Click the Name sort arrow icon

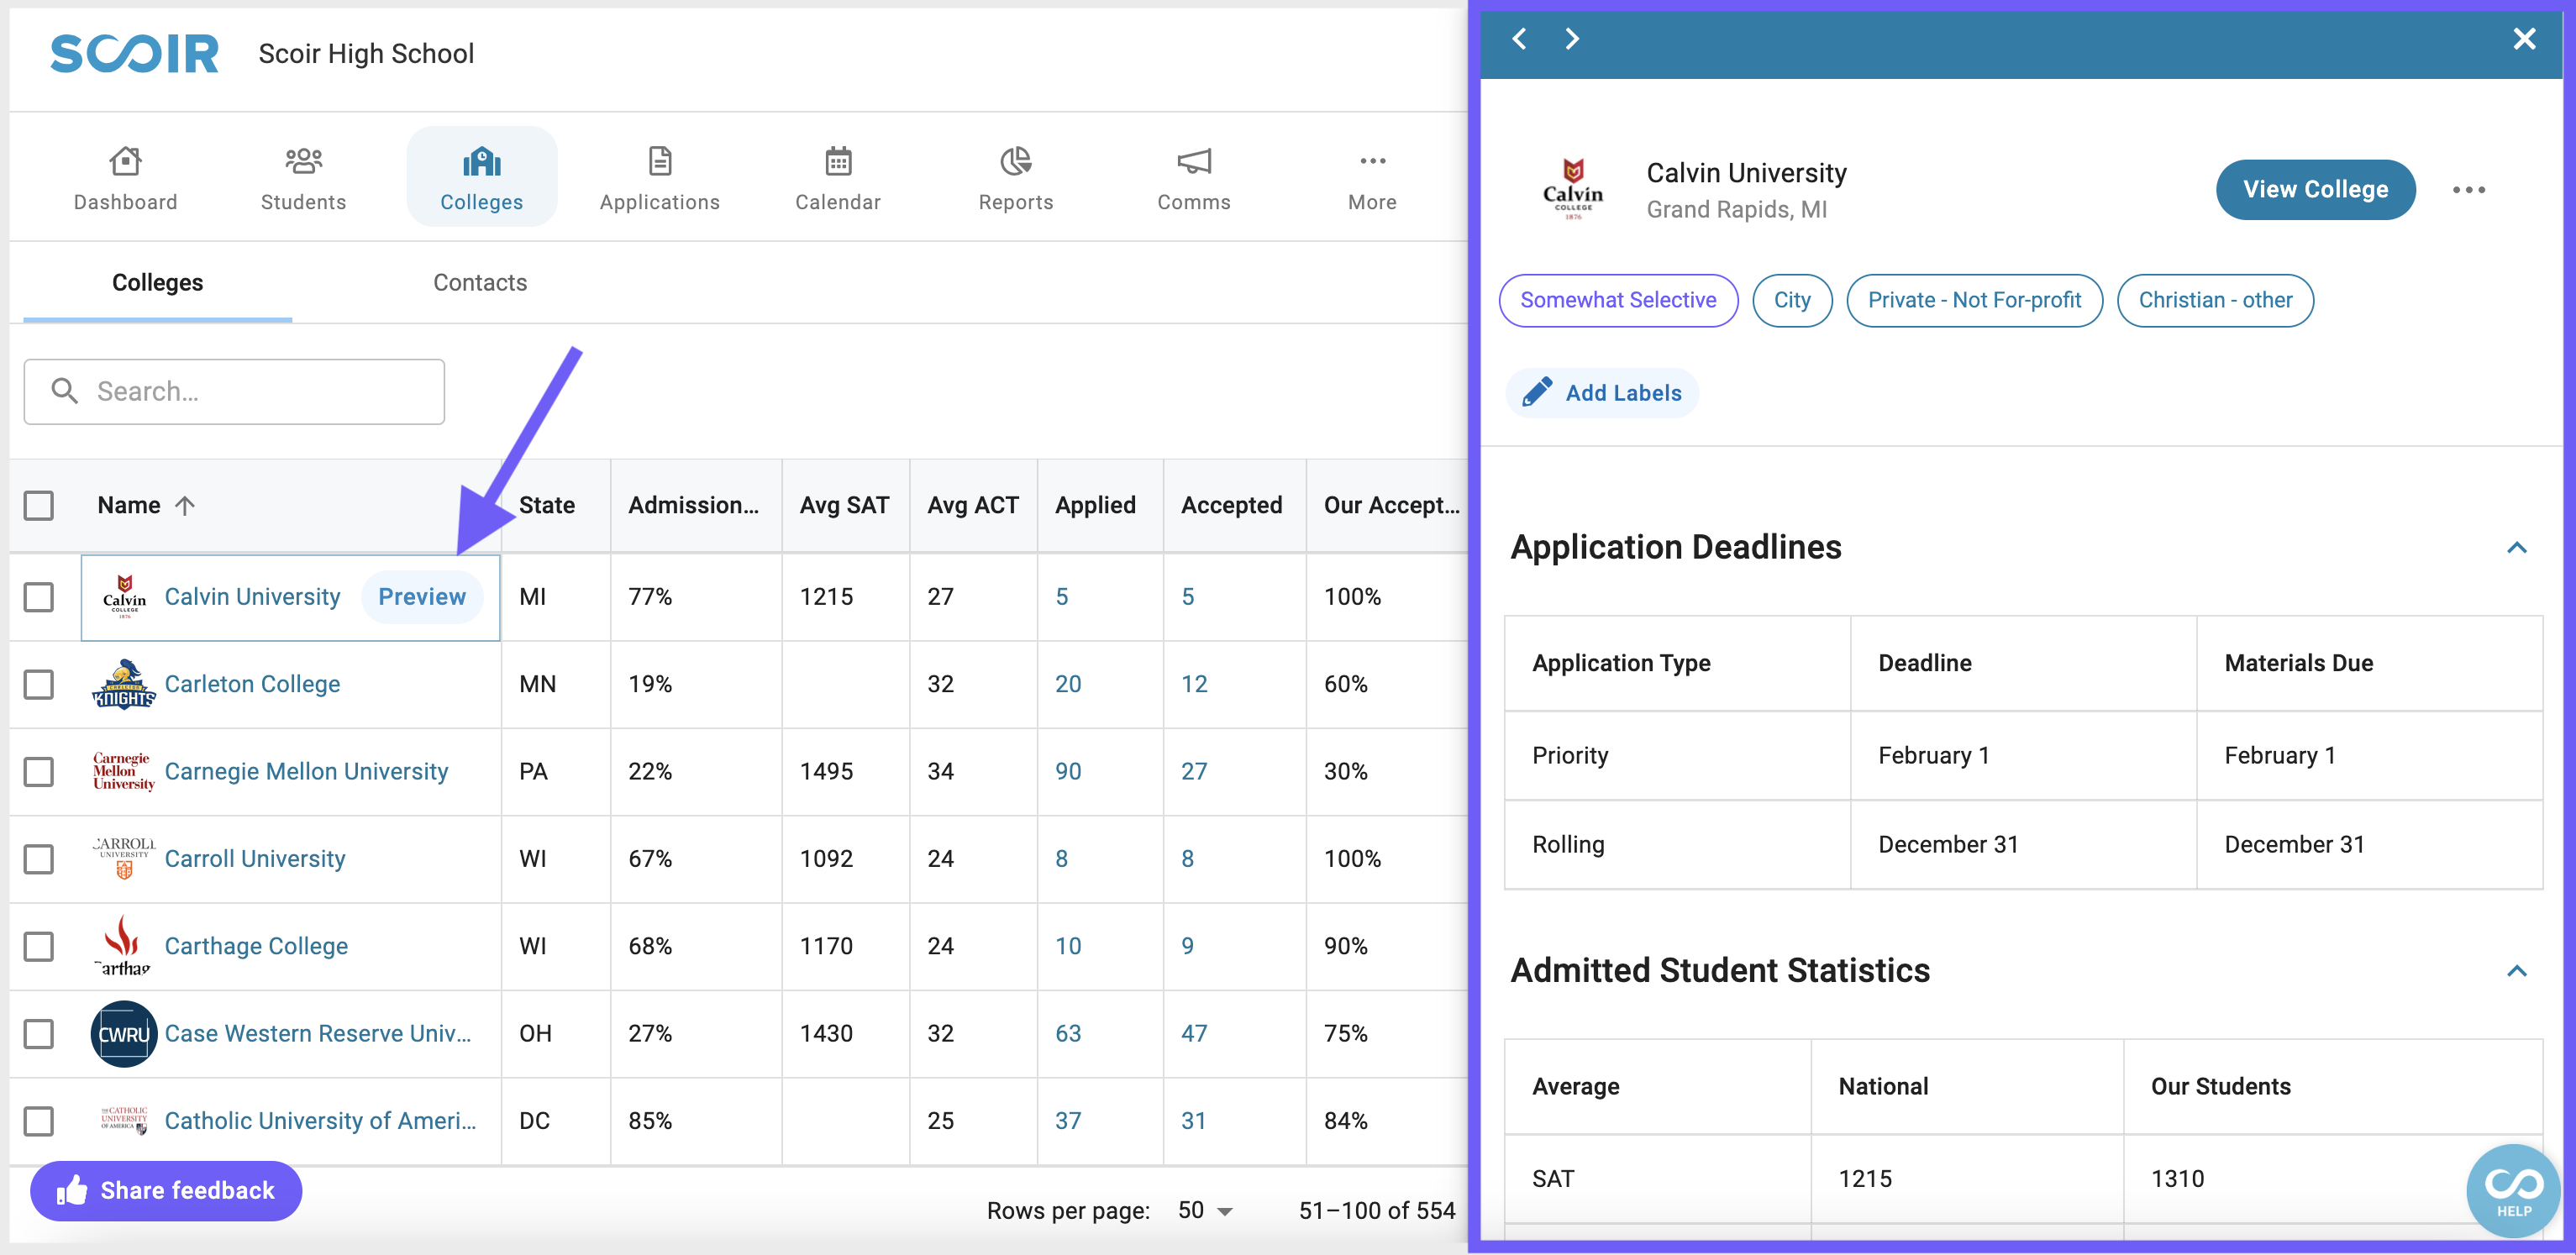click(185, 506)
